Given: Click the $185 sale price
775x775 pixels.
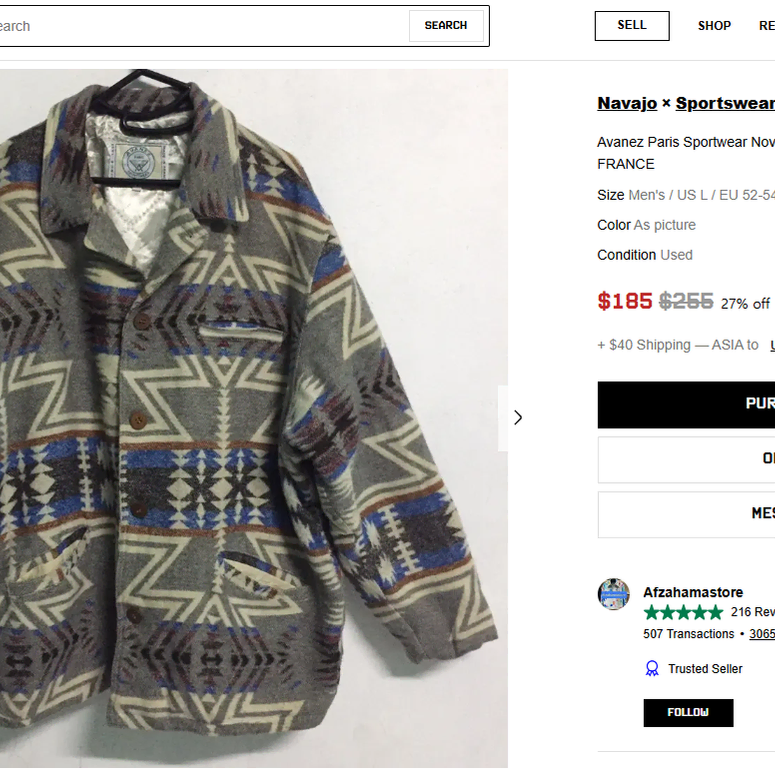Looking at the screenshot, I should (625, 301).
